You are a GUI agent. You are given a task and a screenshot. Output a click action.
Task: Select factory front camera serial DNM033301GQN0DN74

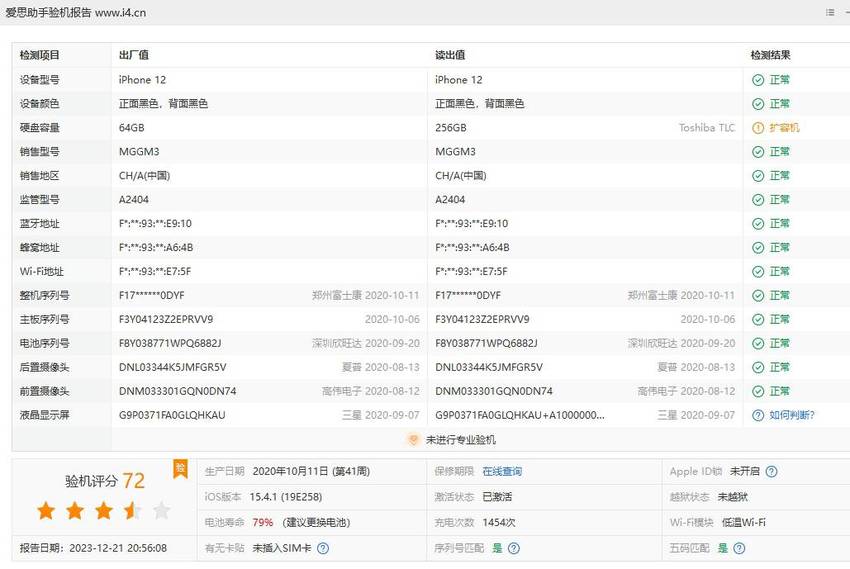(177, 391)
